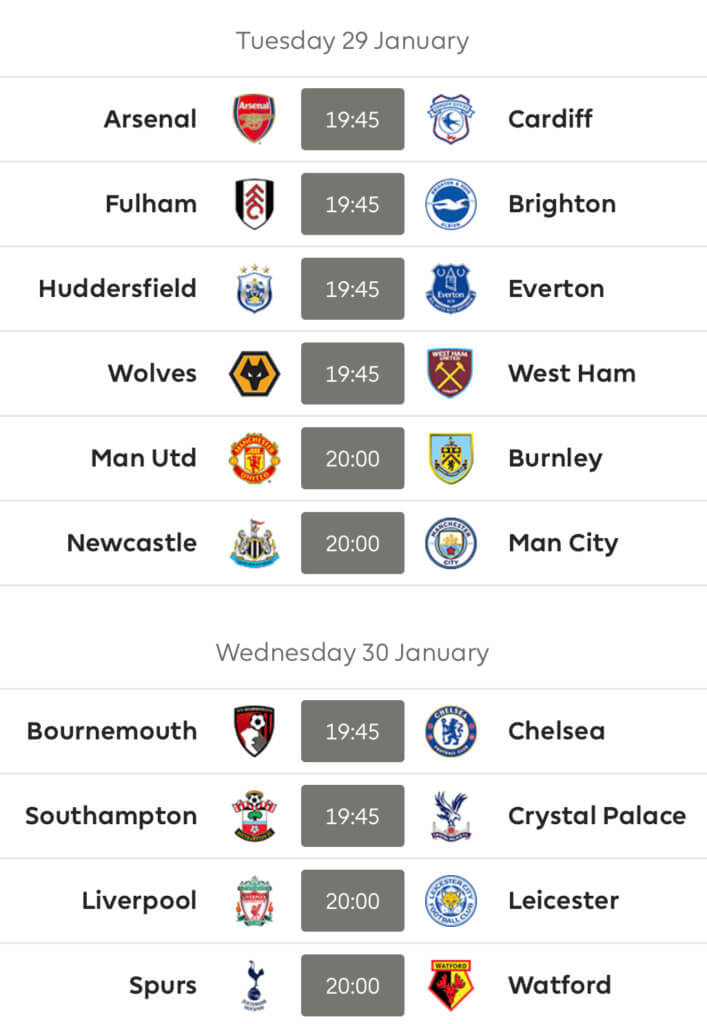Image resolution: width=707 pixels, height=1024 pixels.
Task: Click the Tuesday 29 January date header
Action: point(353,40)
